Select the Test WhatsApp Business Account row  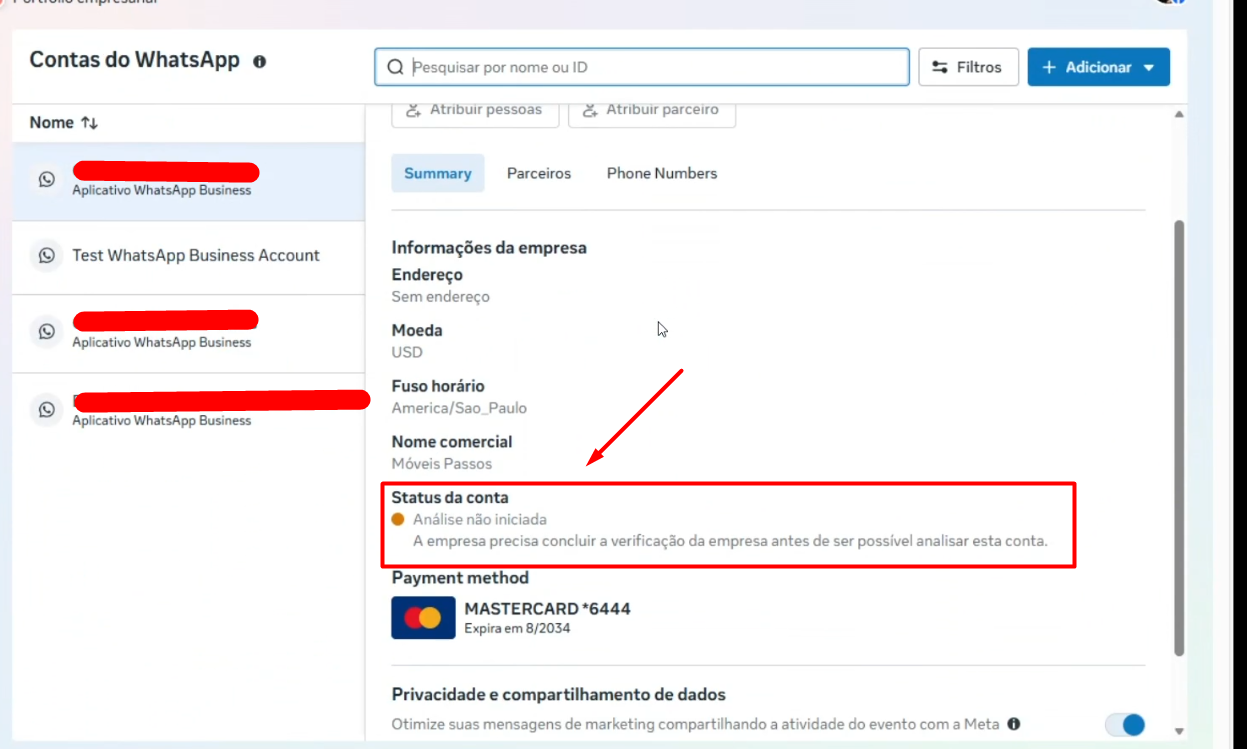[x=188, y=256]
